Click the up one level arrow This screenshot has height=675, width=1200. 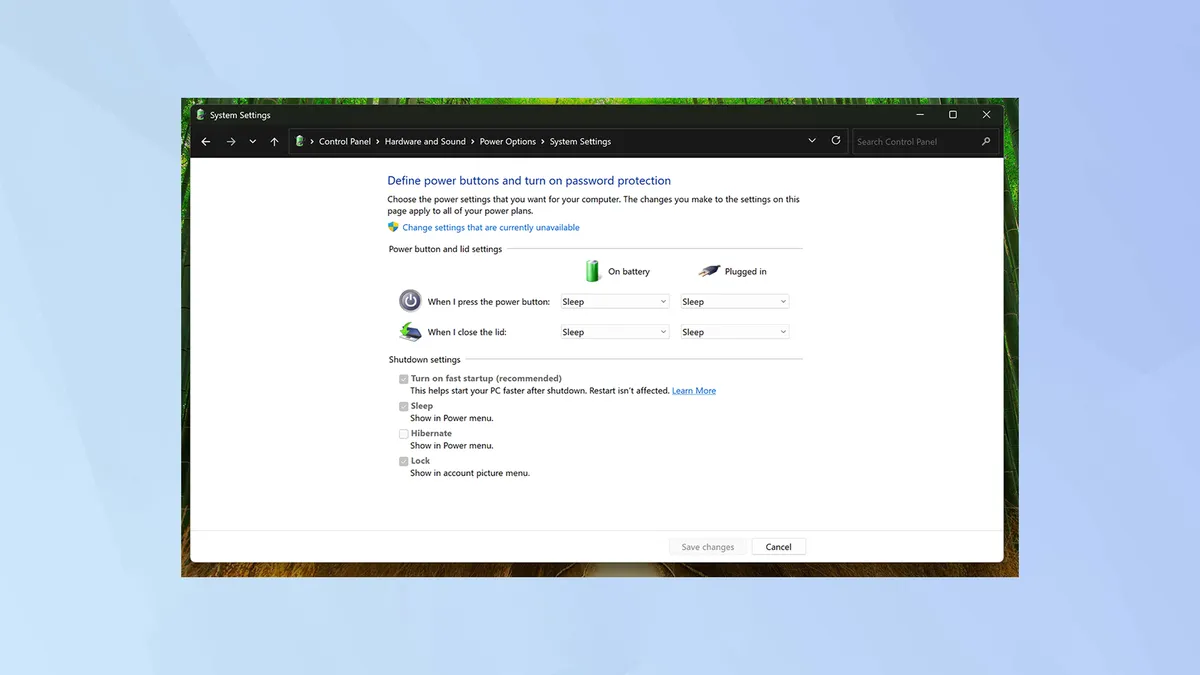coord(274,141)
